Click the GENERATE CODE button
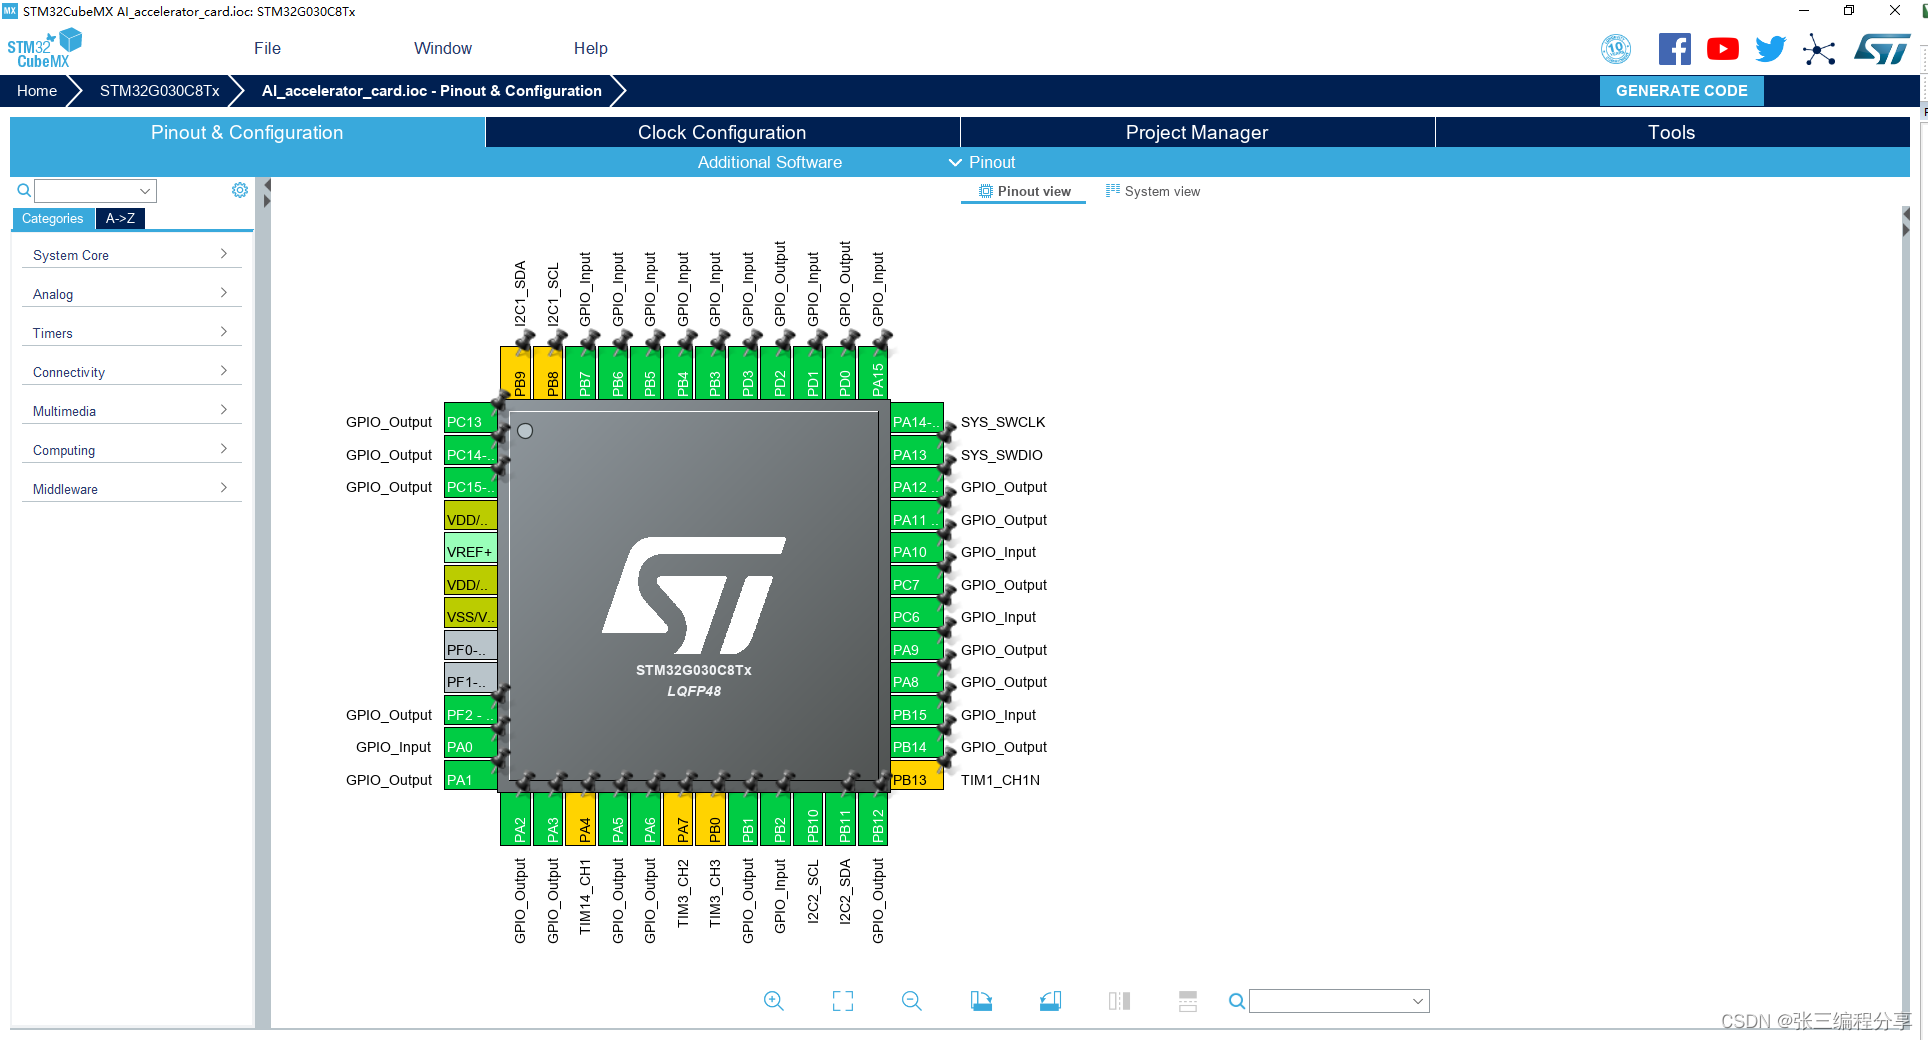This screenshot has height=1040, width=1928. [x=1681, y=90]
